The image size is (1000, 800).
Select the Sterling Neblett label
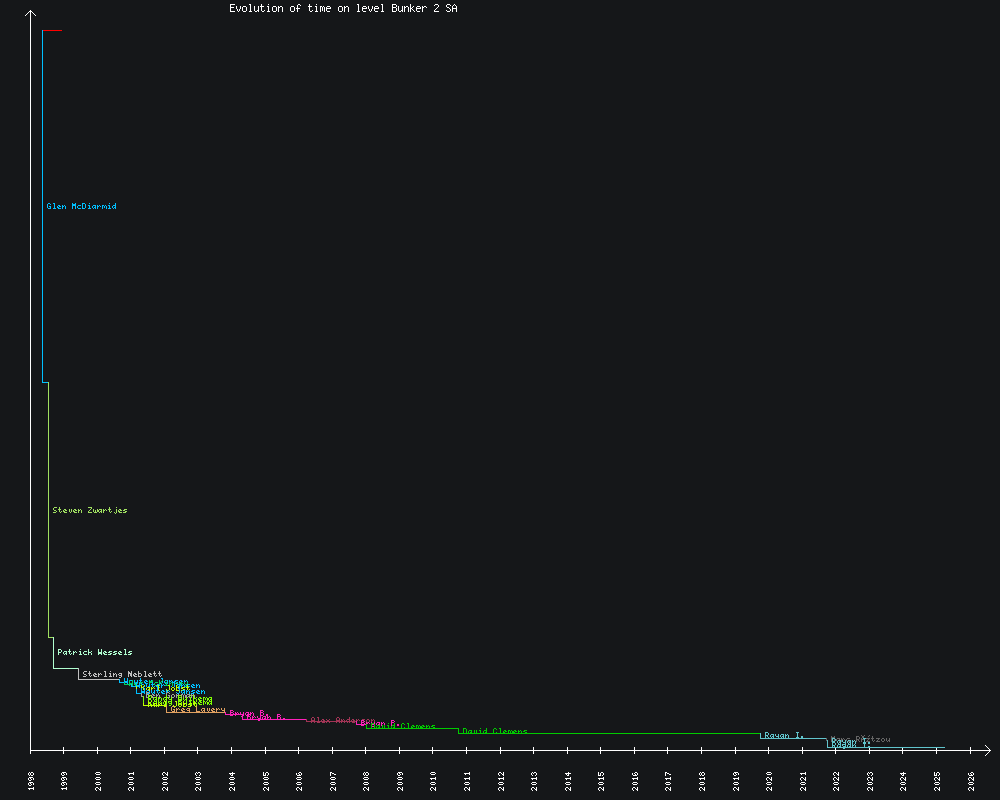(x=122, y=674)
